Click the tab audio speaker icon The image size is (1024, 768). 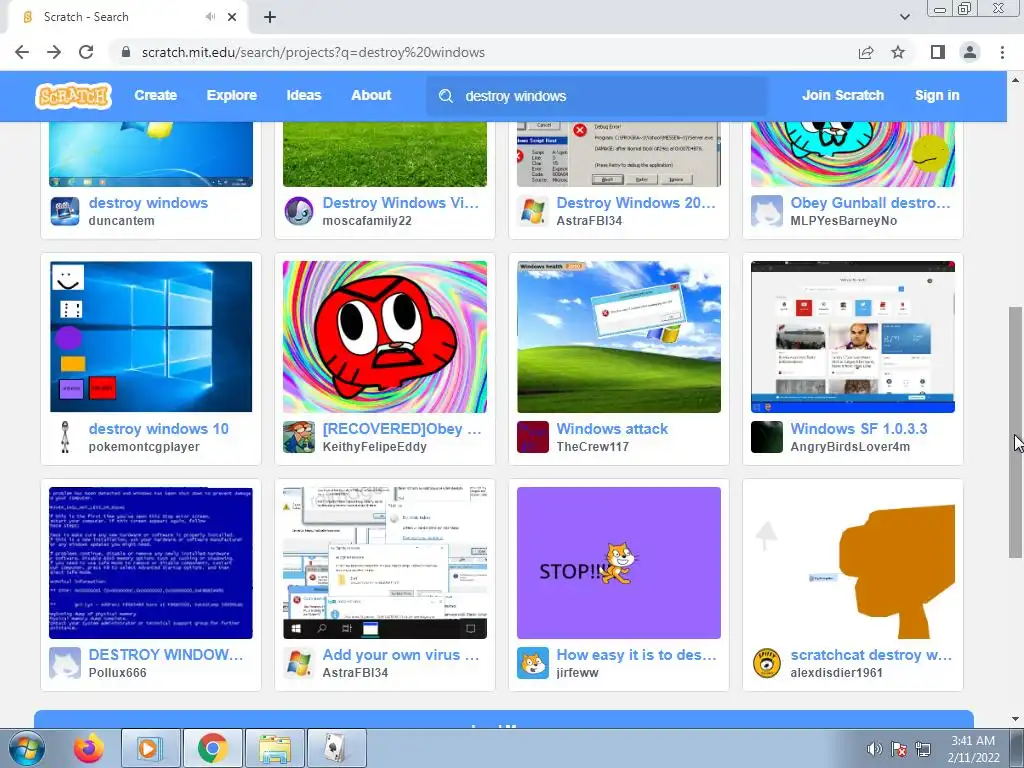coord(210,17)
